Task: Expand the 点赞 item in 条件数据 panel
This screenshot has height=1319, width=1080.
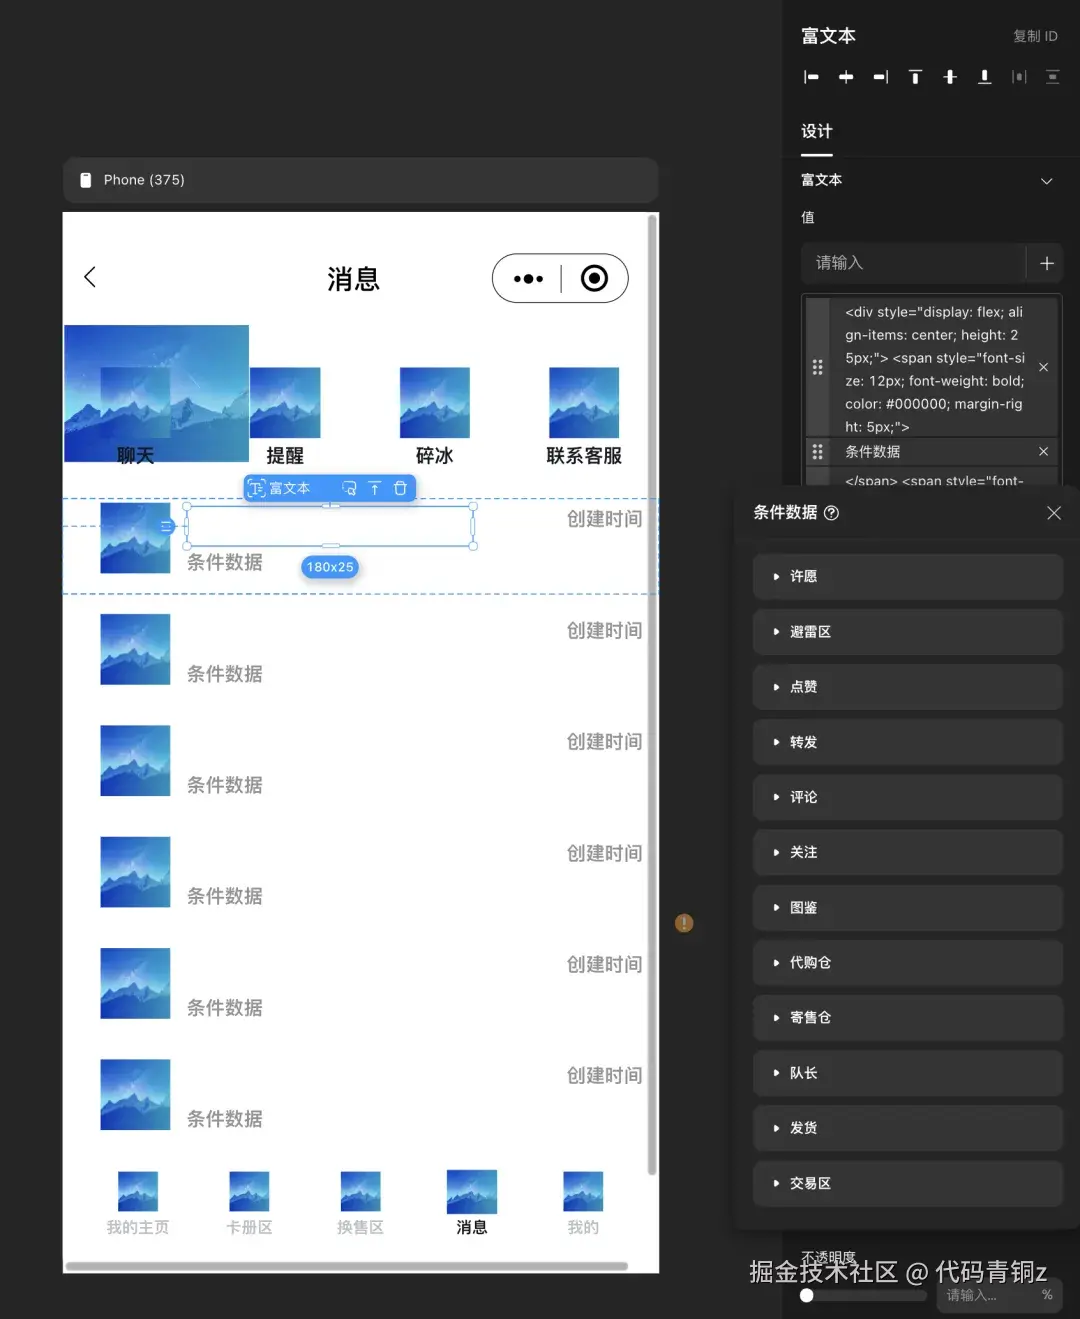Action: (x=907, y=687)
